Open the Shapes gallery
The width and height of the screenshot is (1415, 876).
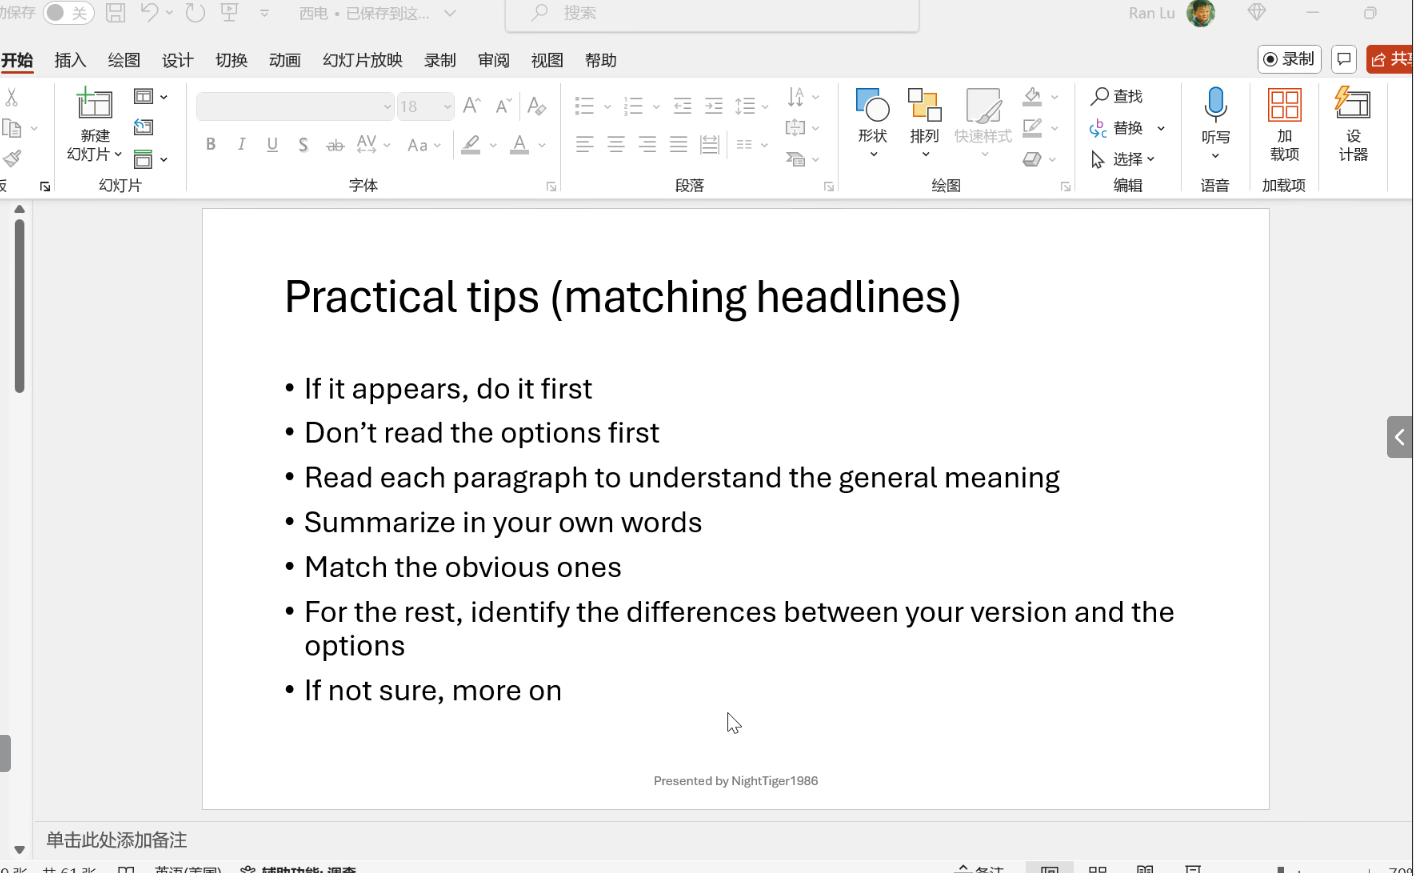pos(872,105)
